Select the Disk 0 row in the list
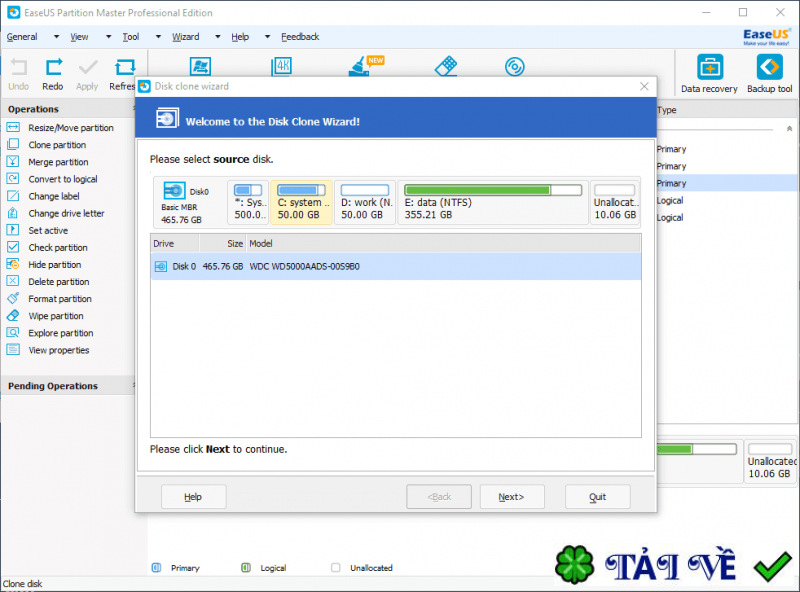The width and height of the screenshot is (800, 592). (300, 266)
